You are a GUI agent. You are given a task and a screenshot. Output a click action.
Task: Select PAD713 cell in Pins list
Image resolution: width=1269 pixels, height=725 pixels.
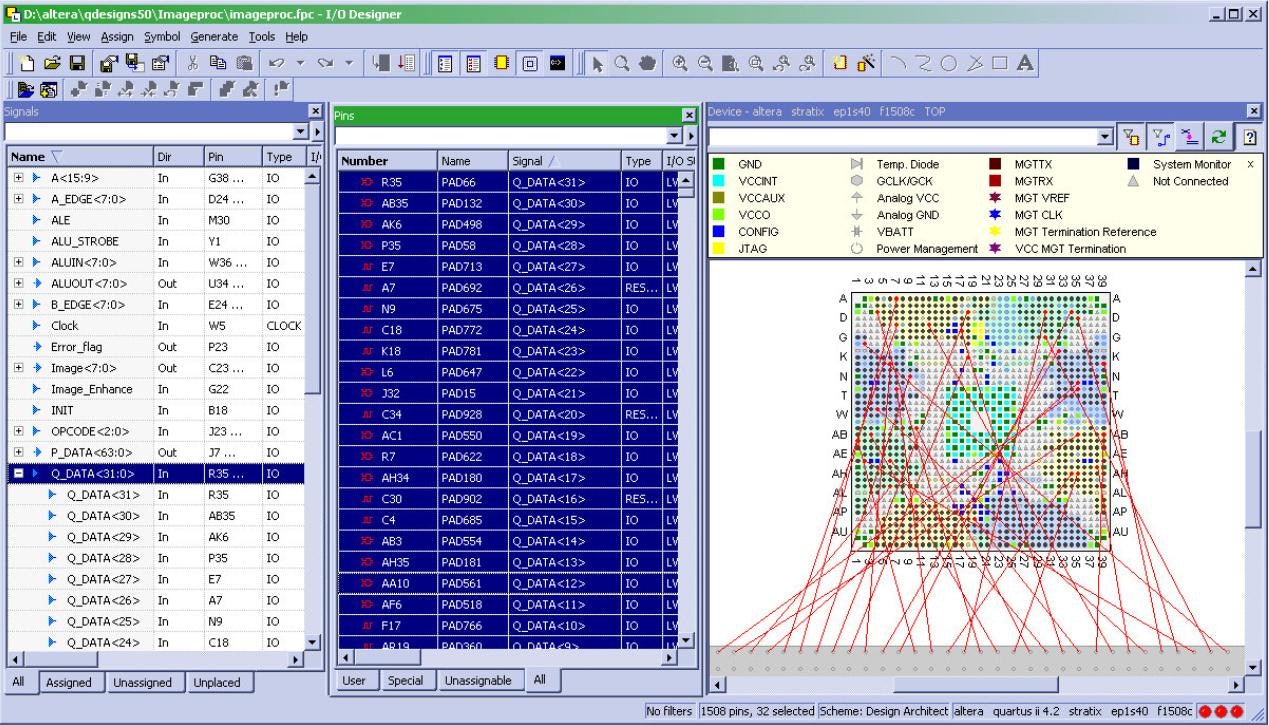[x=473, y=266]
